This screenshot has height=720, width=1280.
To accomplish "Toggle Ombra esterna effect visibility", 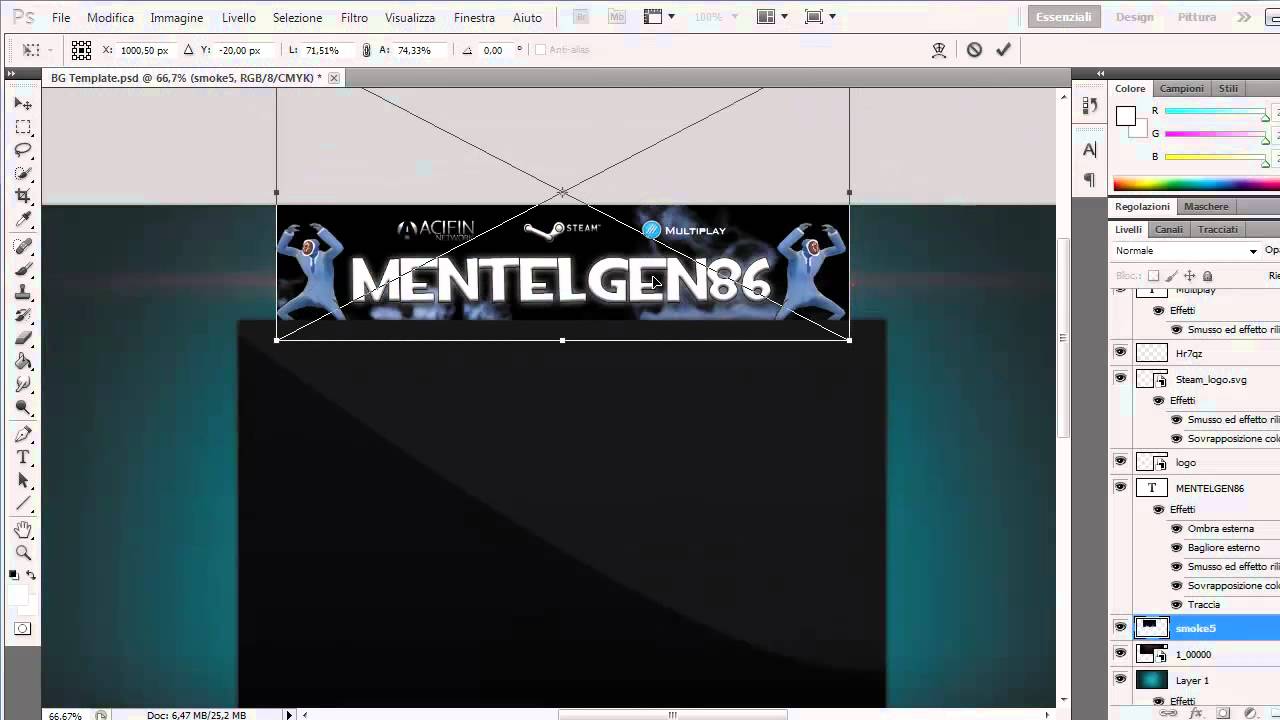I will coord(1176,529).
